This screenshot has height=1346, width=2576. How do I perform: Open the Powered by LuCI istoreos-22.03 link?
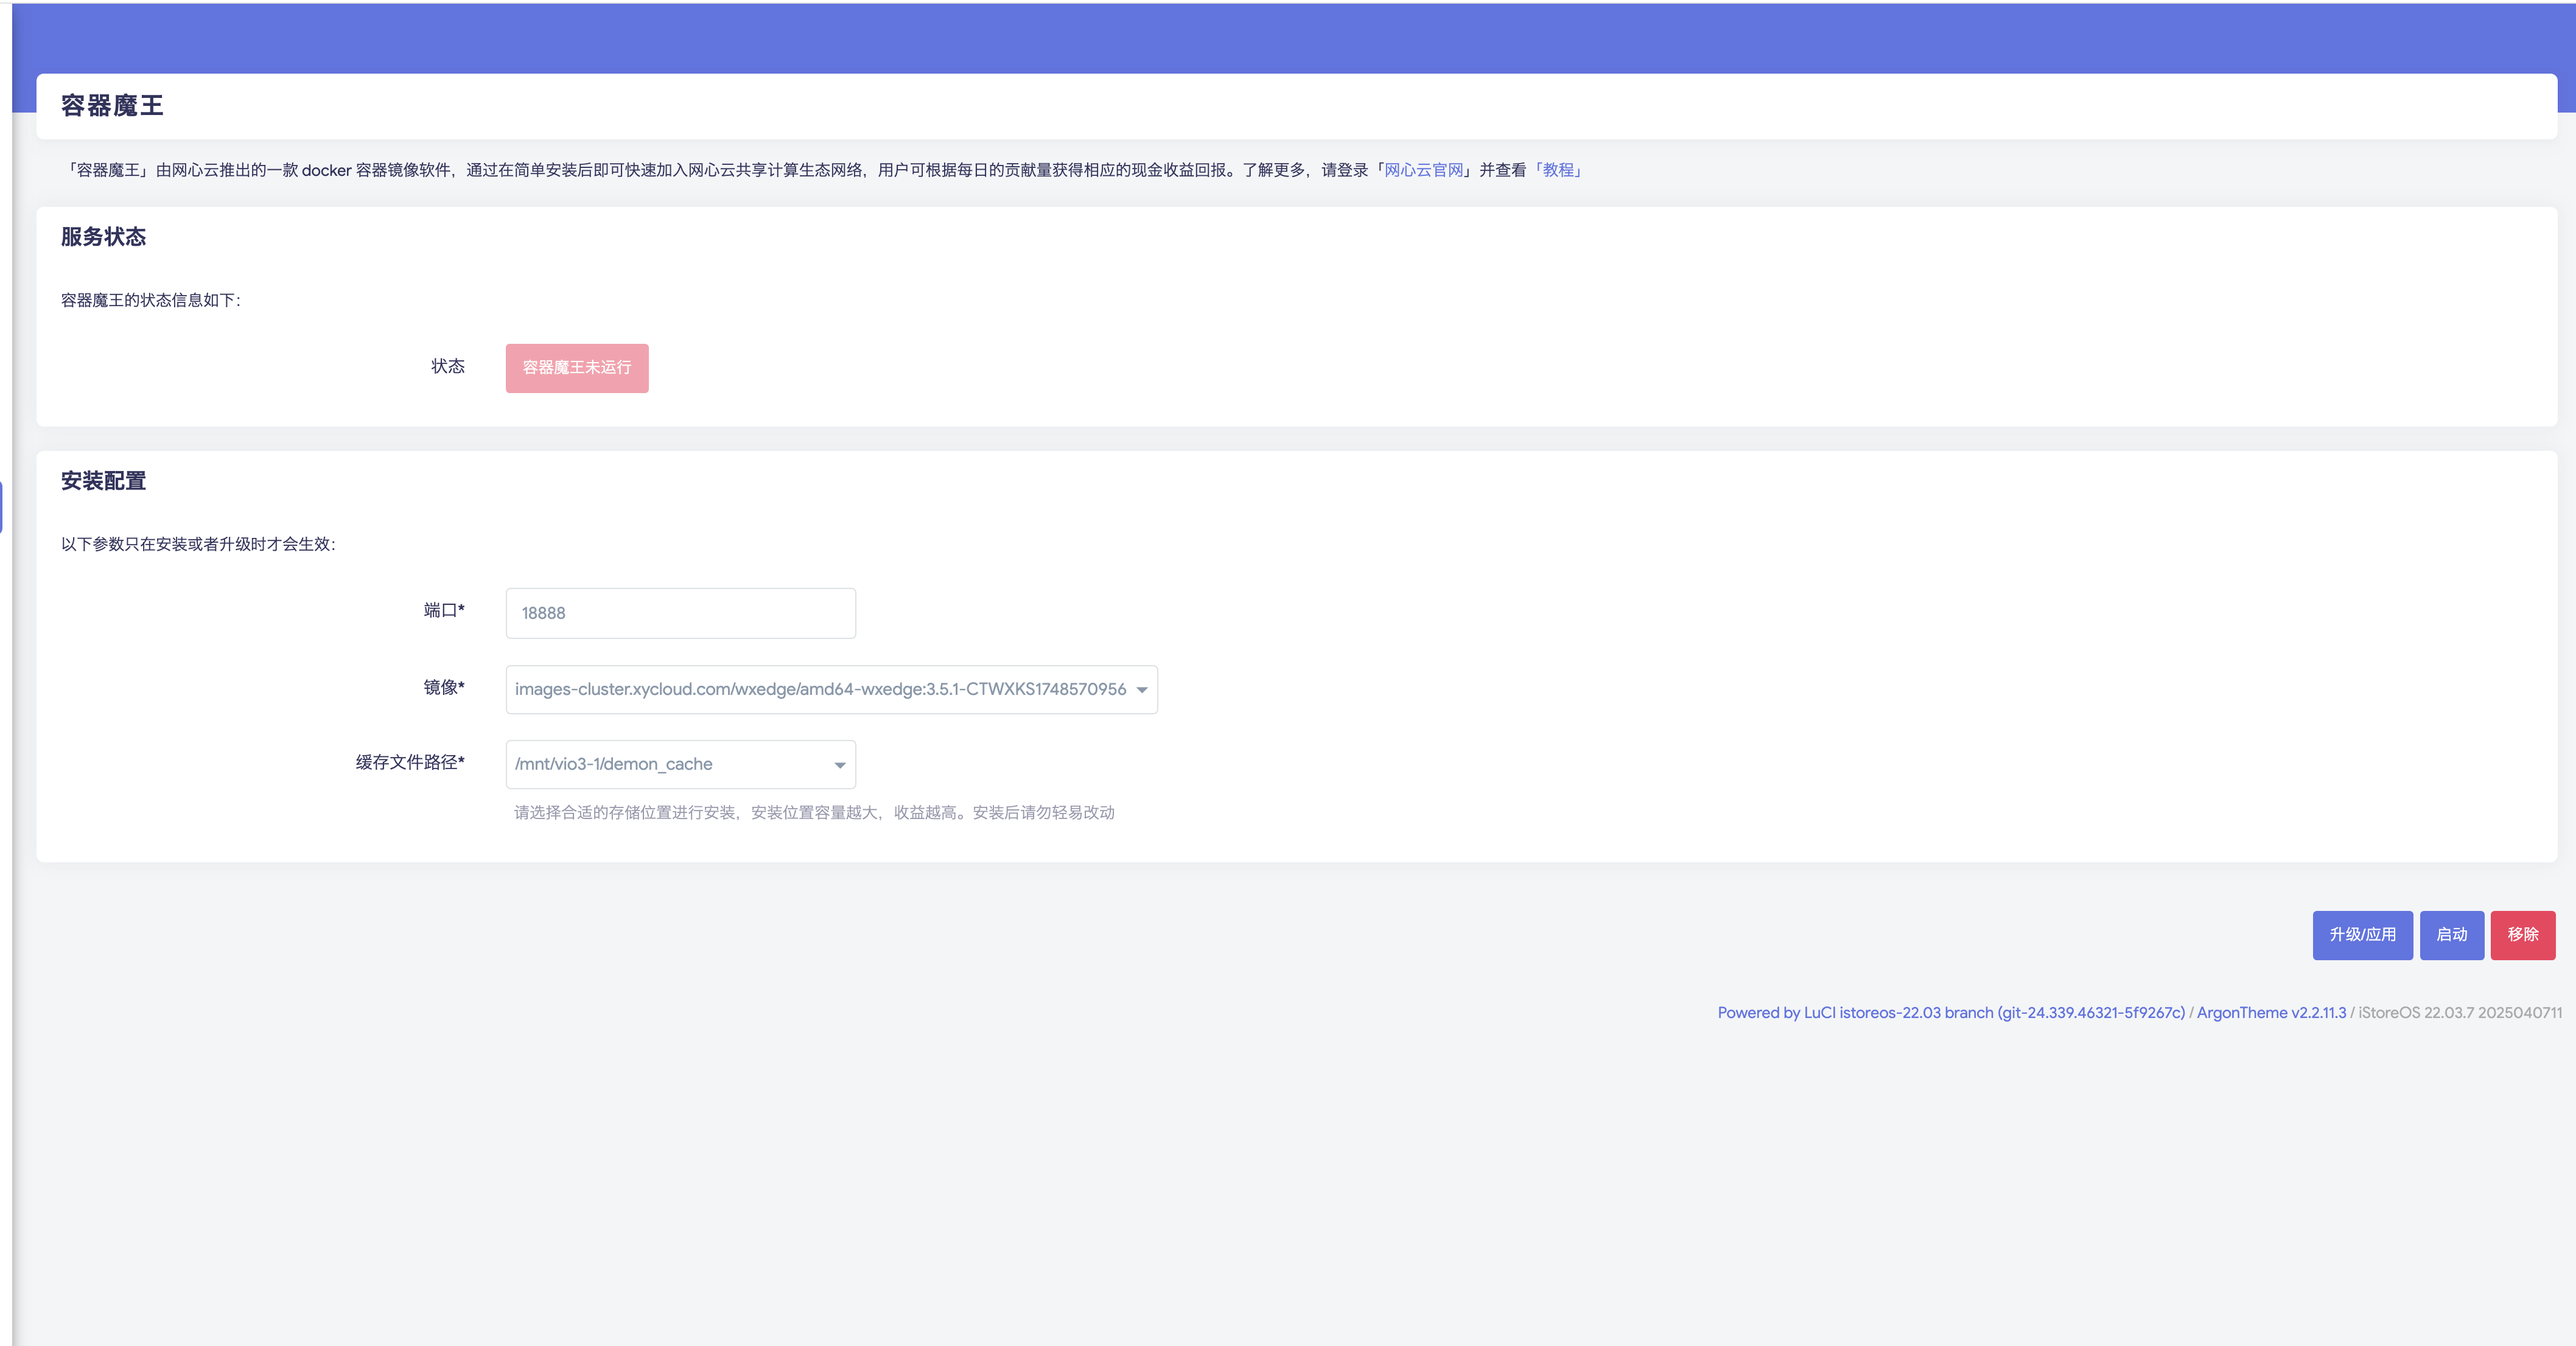pos(1951,1013)
